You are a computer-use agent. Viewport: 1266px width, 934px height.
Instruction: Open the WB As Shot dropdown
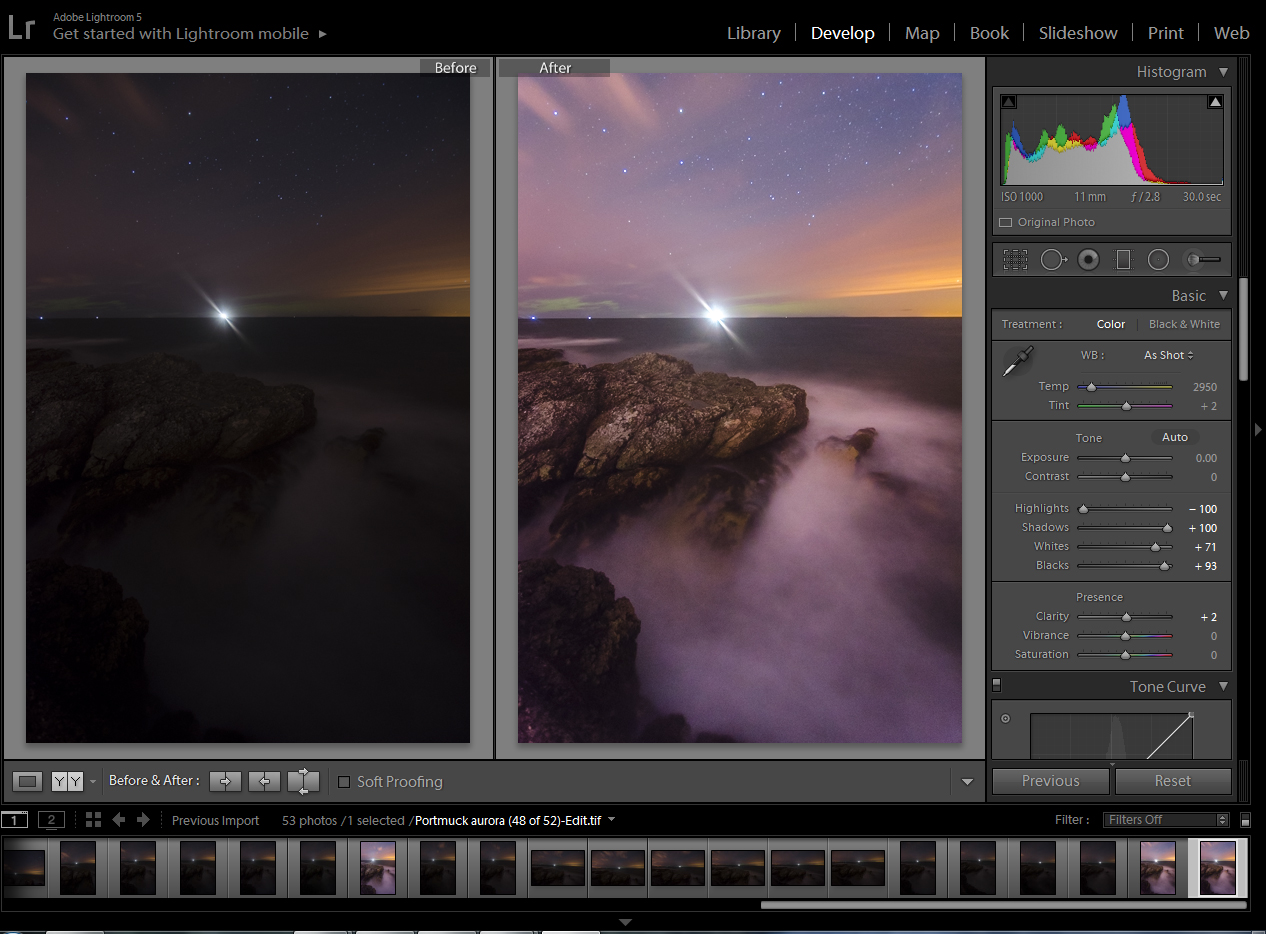pyautogui.click(x=1169, y=355)
